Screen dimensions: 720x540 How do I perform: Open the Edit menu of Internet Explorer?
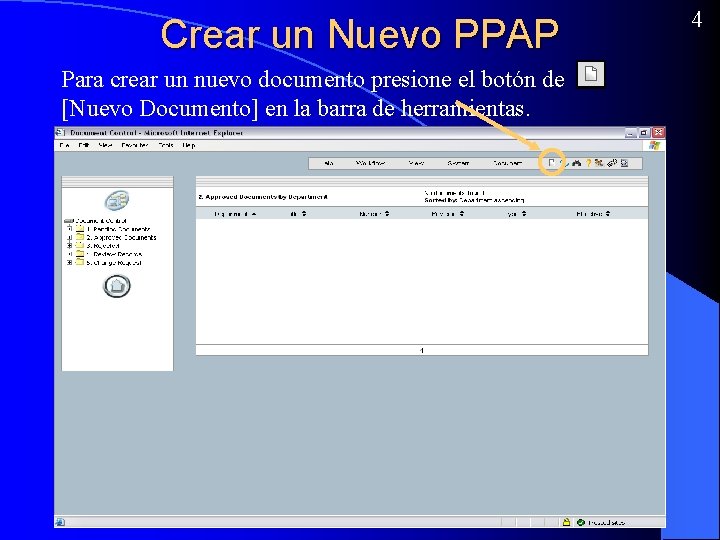(84, 145)
